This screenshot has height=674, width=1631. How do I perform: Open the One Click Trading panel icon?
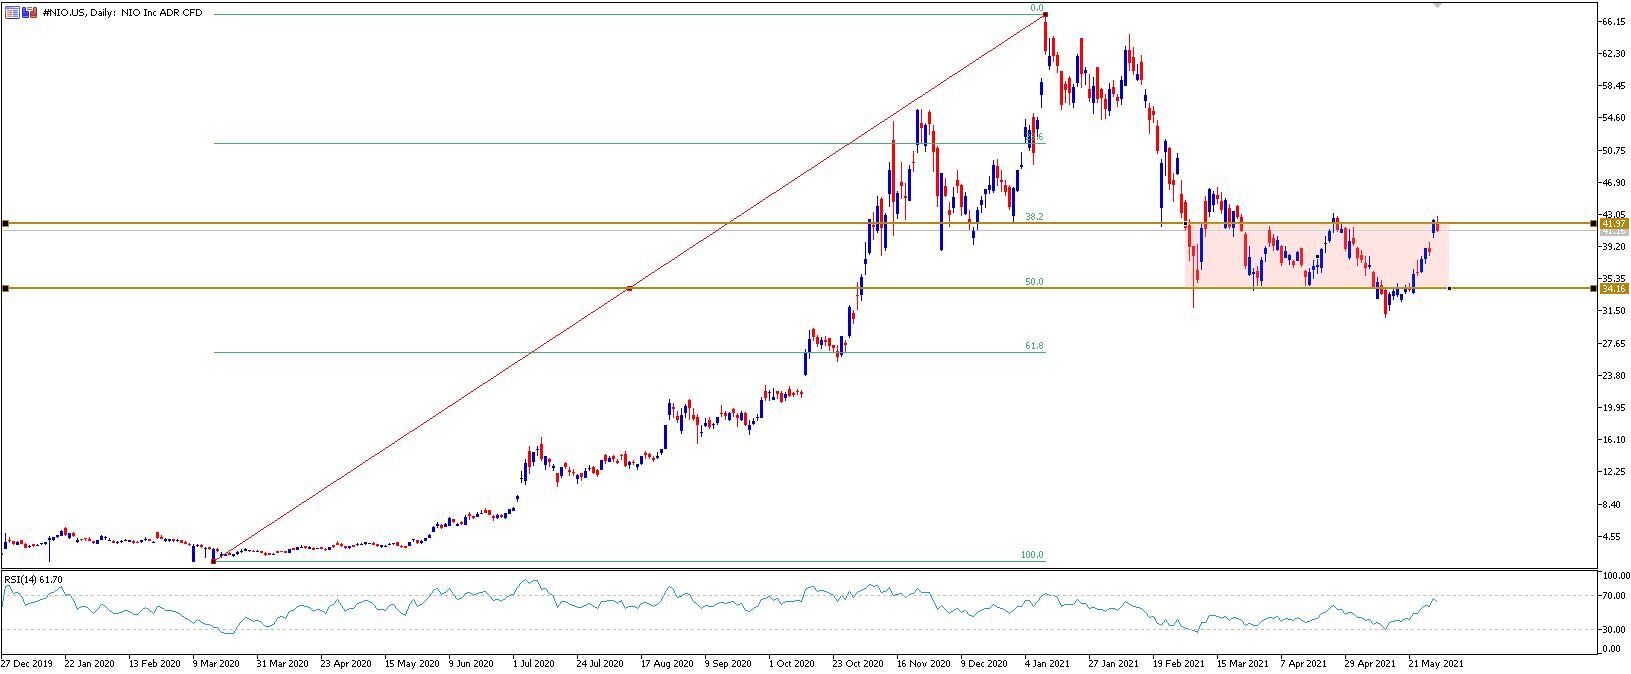click(x=12, y=13)
